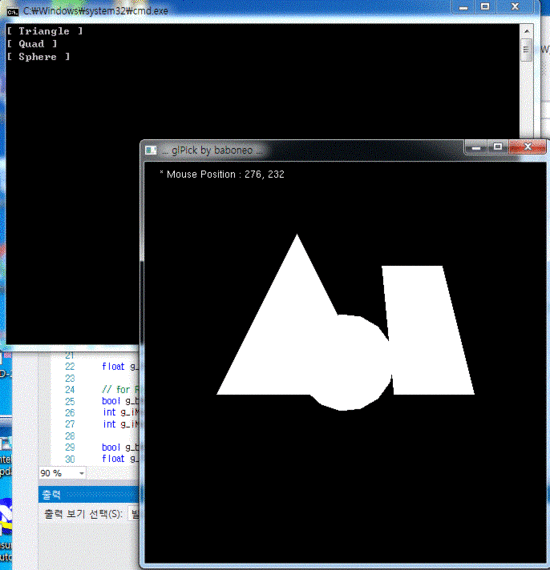Open the output source combo box beside 출력 보기 선택
The height and width of the screenshot is (570, 550).
(x=134, y=514)
